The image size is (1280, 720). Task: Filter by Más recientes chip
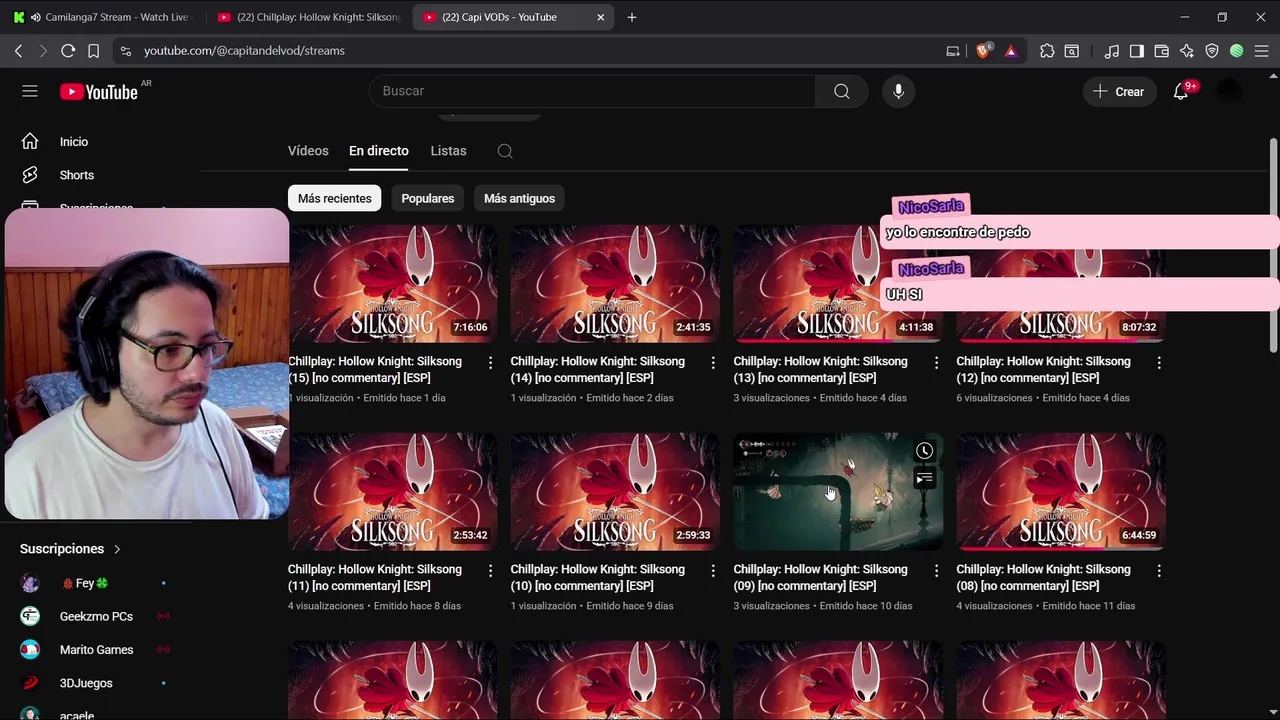coord(335,198)
